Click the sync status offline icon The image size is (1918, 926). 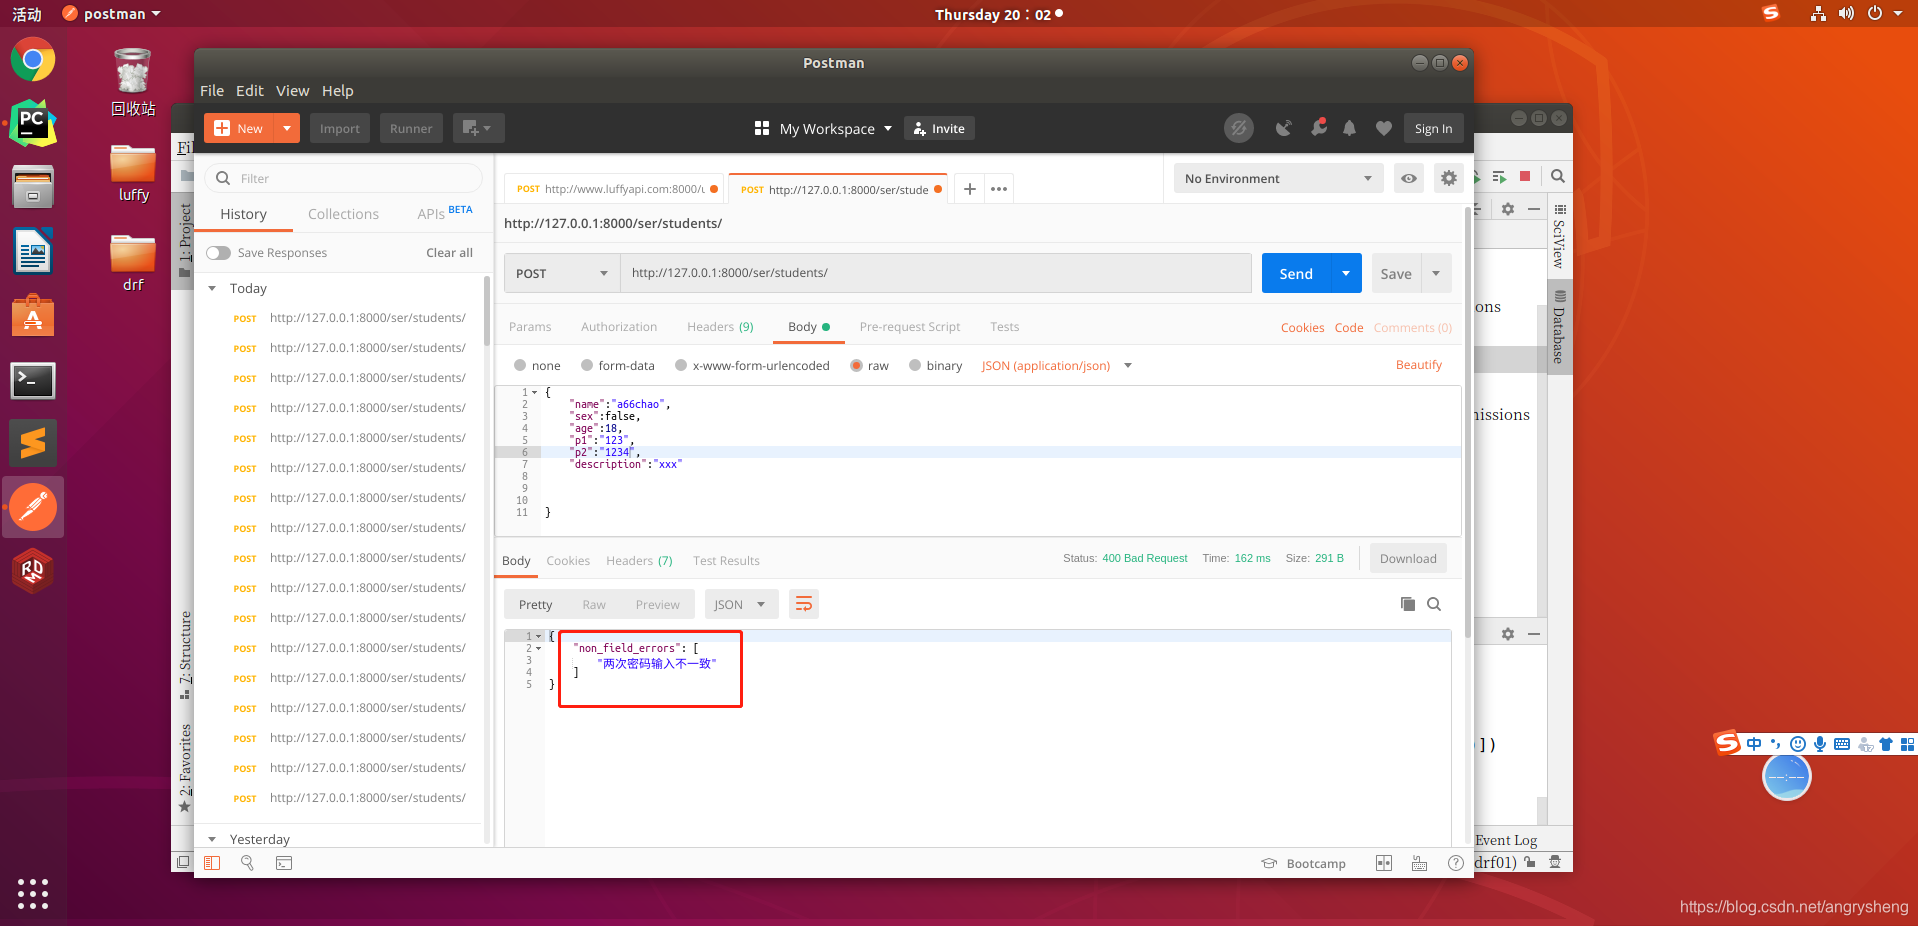point(1239,128)
